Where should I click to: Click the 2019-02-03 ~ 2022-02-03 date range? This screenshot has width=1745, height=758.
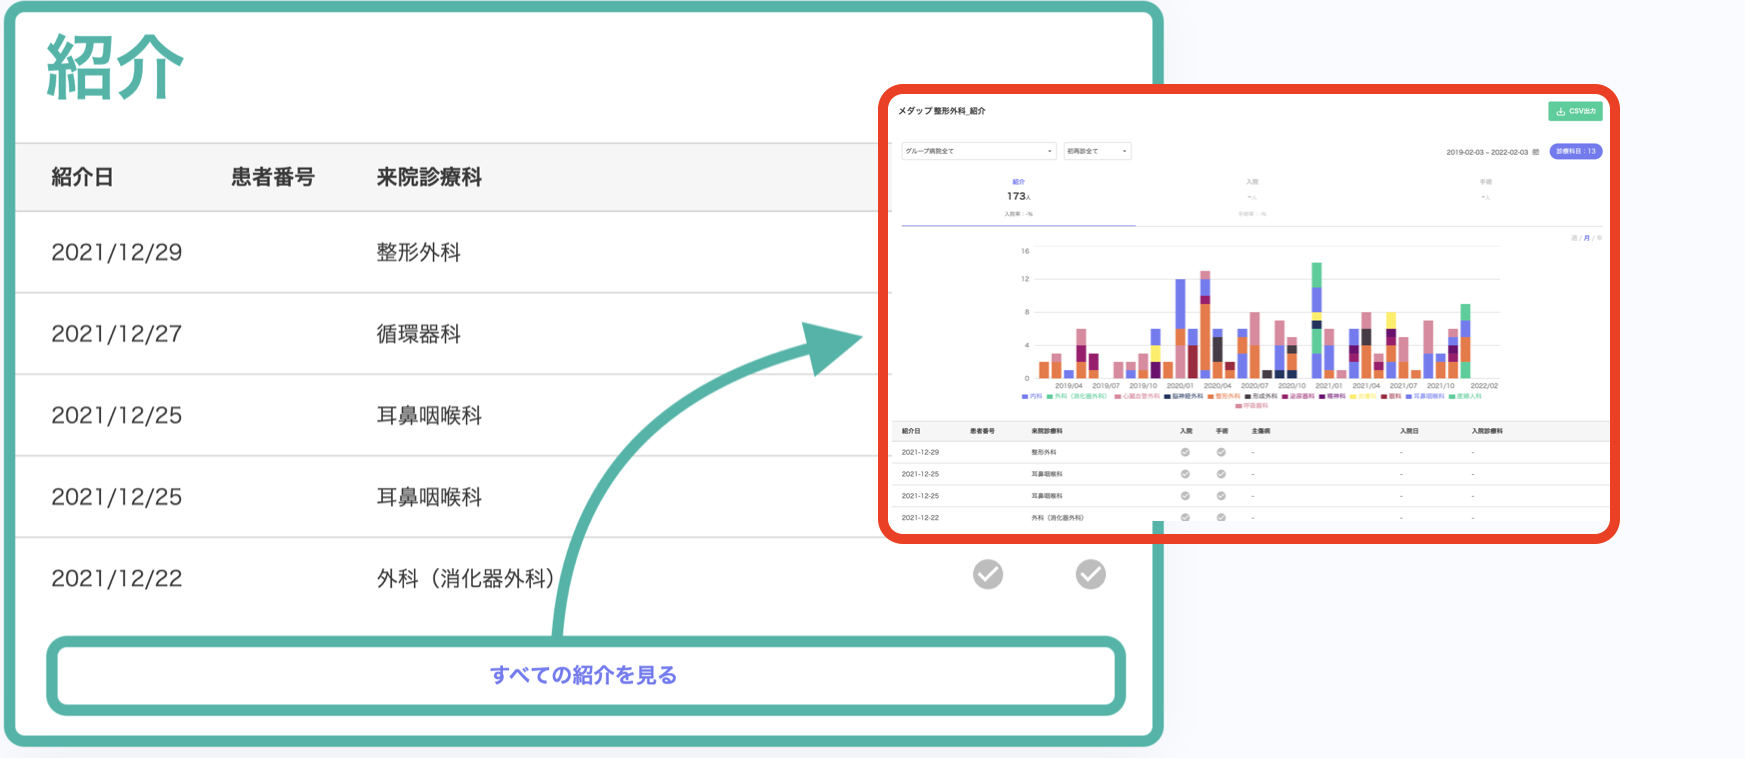(1487, 152)
